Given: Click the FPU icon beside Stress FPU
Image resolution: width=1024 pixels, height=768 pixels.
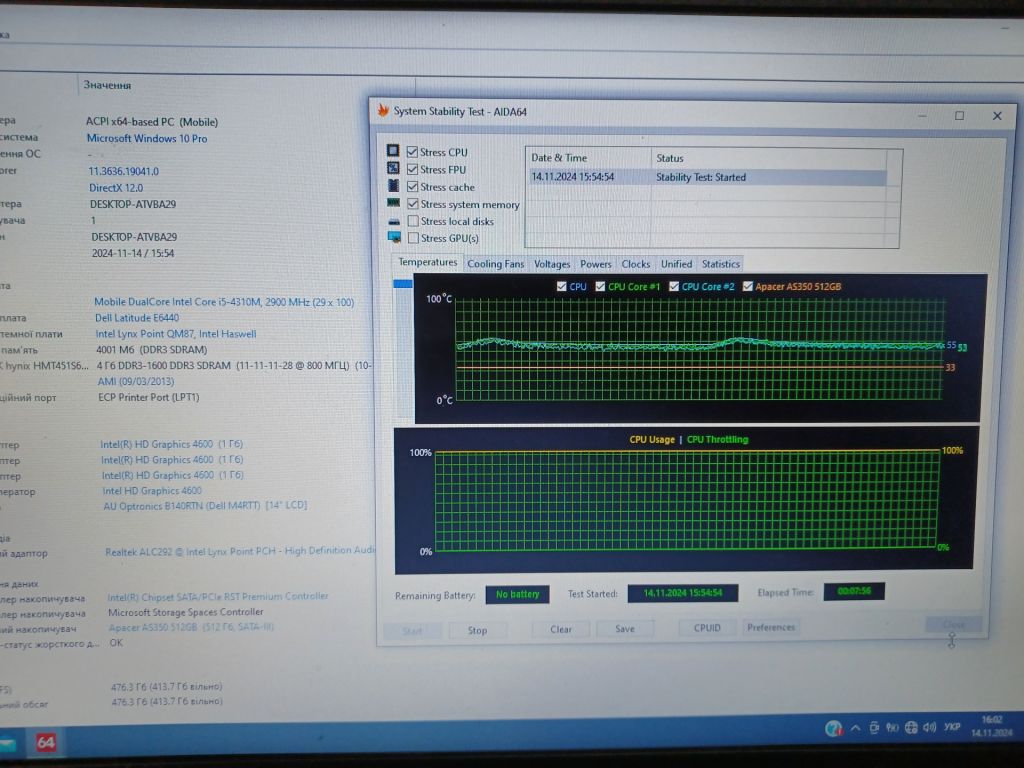Looking at the screenshot, I should (x=392, y=168).
